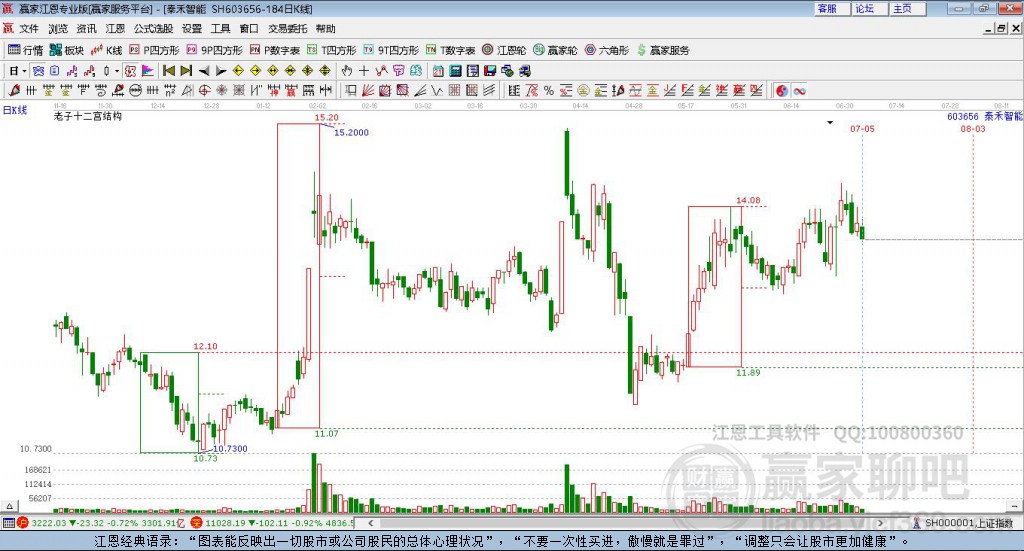Jump to first bar icon
The height and width of the screenshot is (551, 1024).
point(168,71)
